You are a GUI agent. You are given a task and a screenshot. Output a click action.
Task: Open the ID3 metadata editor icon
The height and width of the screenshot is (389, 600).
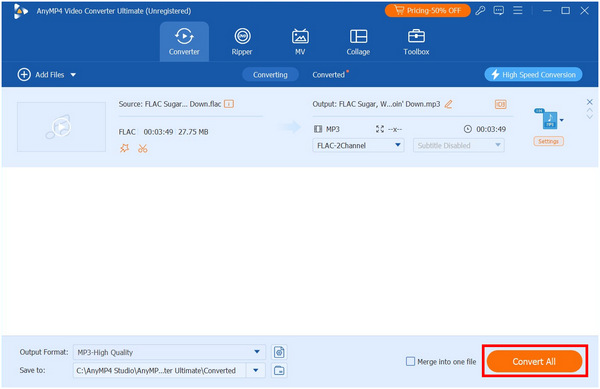click(x=501, y=104)
